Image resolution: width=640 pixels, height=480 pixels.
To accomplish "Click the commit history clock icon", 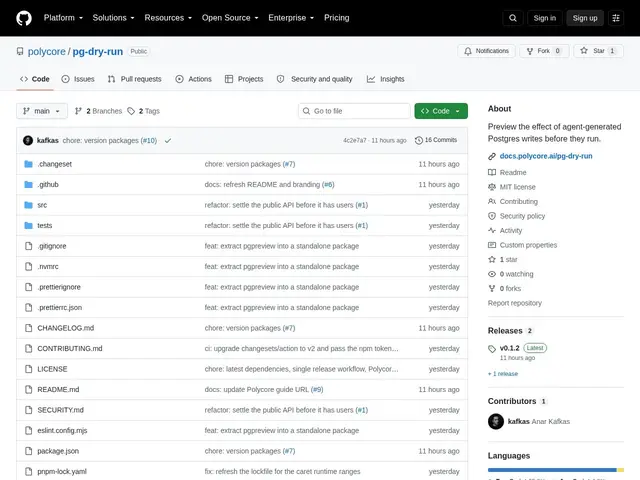I will tap(419, 140).
